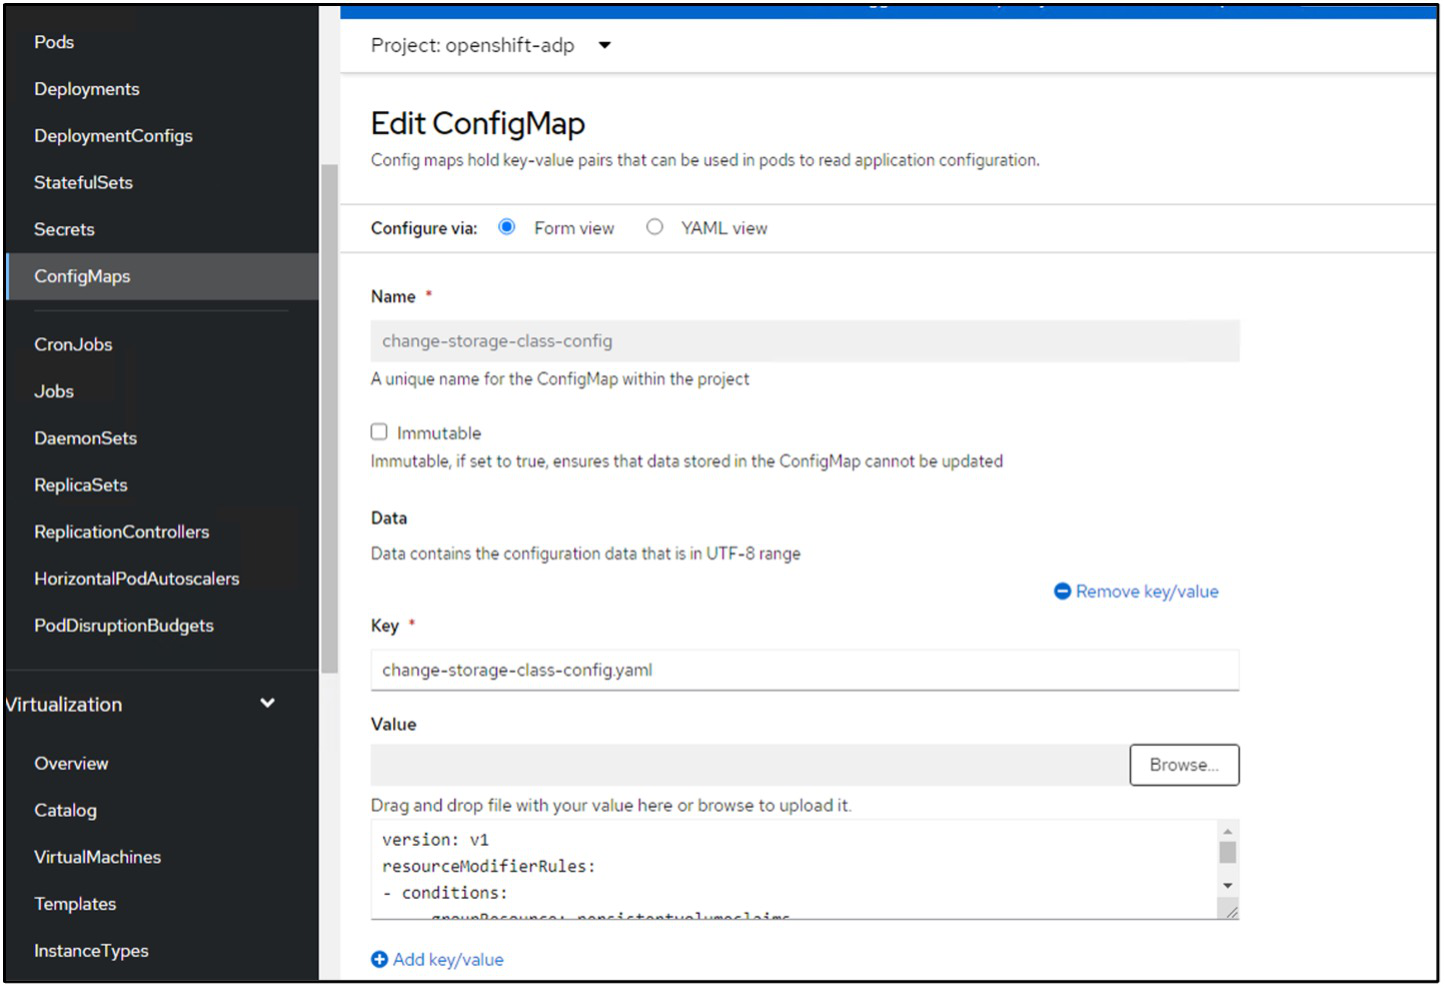The height and width of the screenshot is (986, 1445).
Task: Go to HorizontalPodAutoscalers page
Action: 137,579
